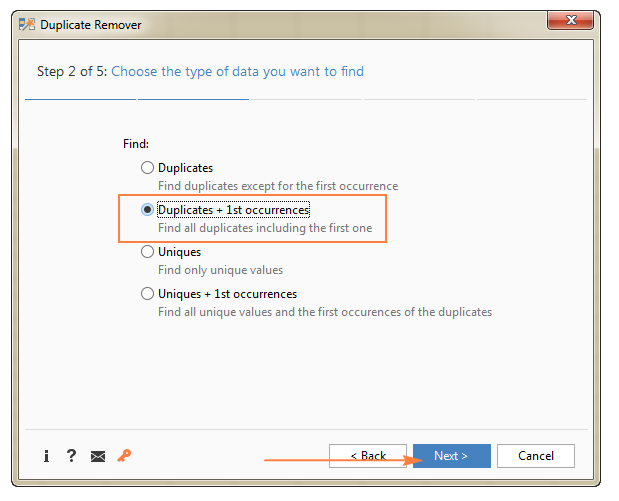Click the Duplicate Remover title bar icon
Viewport: 619px width, 501px height.
[x=26, y=24]
